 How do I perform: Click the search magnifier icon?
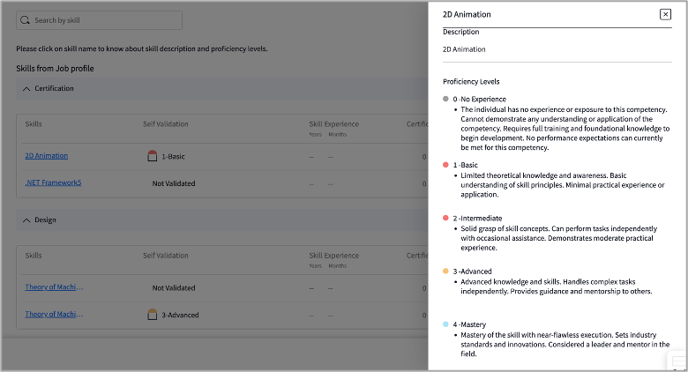(x=25, y=20)
